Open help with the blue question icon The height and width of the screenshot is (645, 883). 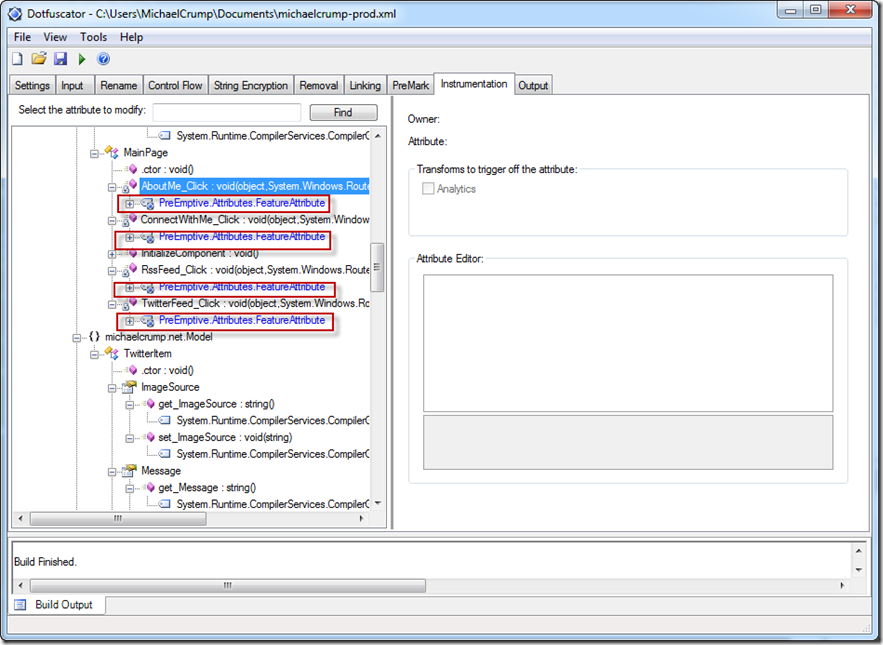click(x=104, y=59)
